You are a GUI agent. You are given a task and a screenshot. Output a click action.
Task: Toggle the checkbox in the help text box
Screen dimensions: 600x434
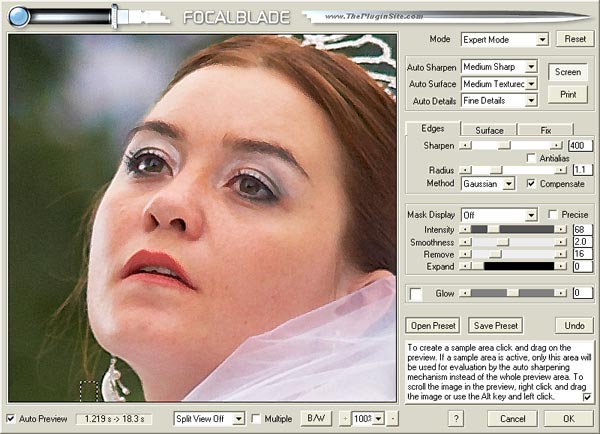click(587, 397)
